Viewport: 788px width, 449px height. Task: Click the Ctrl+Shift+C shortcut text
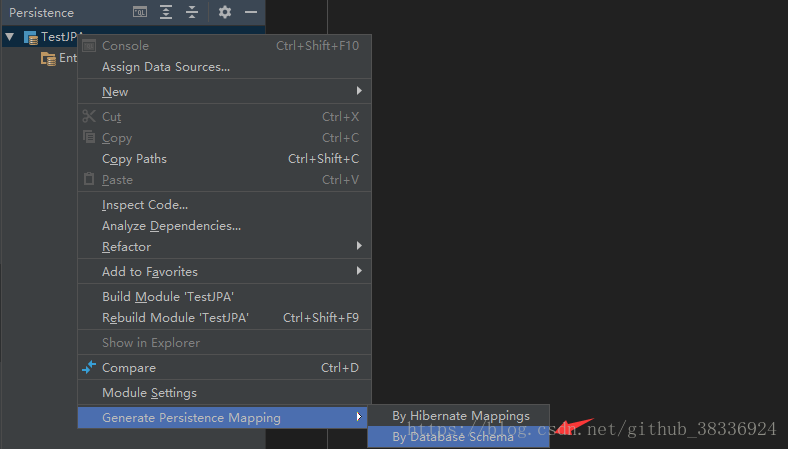point(323,159)
